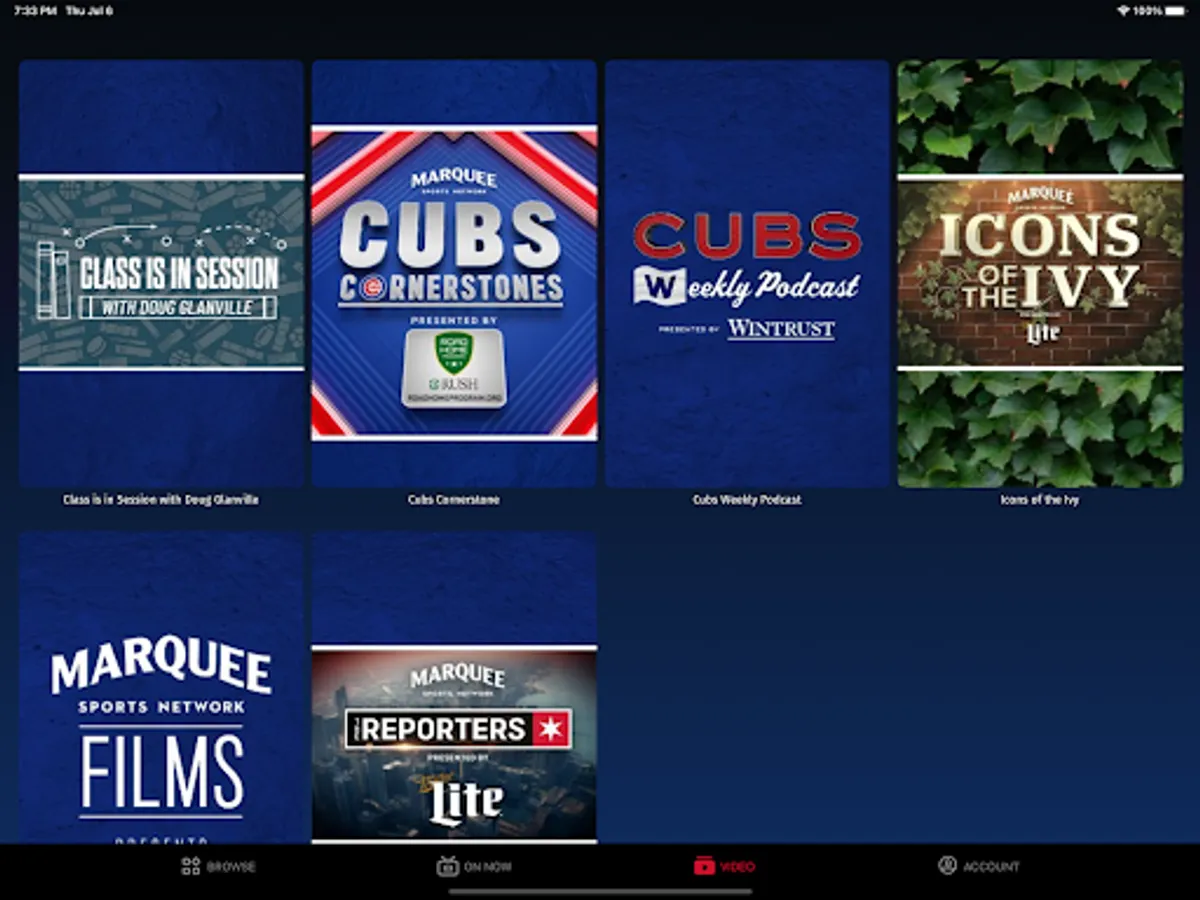Image resolution: width=1200 pixels, height=900 pixels.
Task: Tap the battery indicator in status bar
Action: pyautogui.click(x=1174, y=10)
